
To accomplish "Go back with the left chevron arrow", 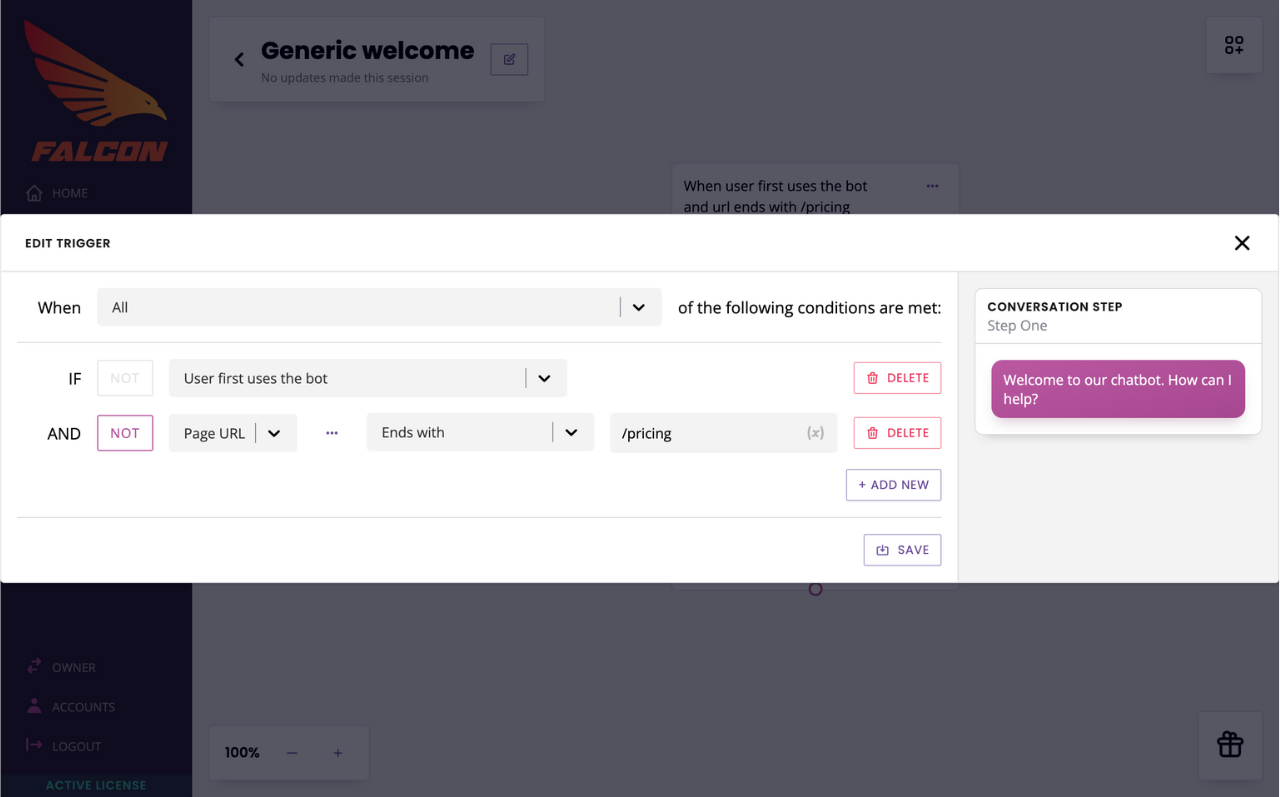I will click(239, 60).
